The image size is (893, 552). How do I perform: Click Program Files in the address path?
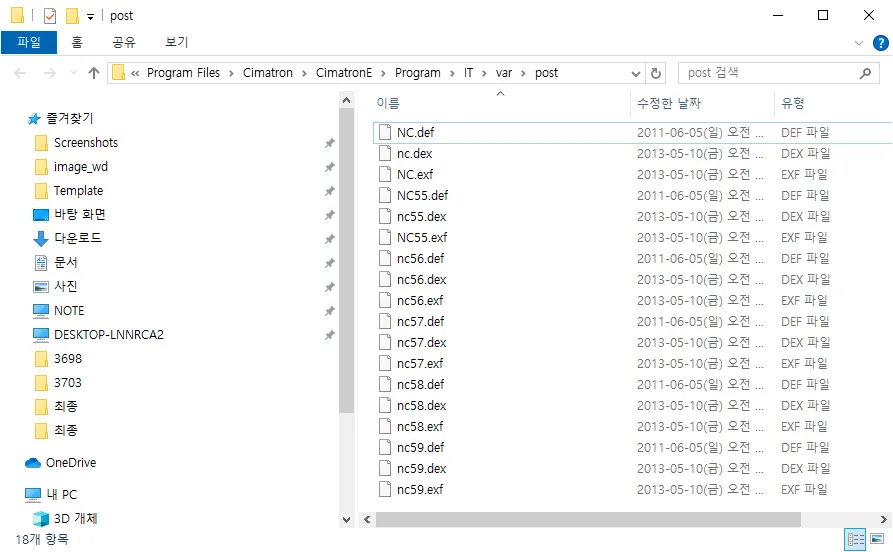point(183,73)
